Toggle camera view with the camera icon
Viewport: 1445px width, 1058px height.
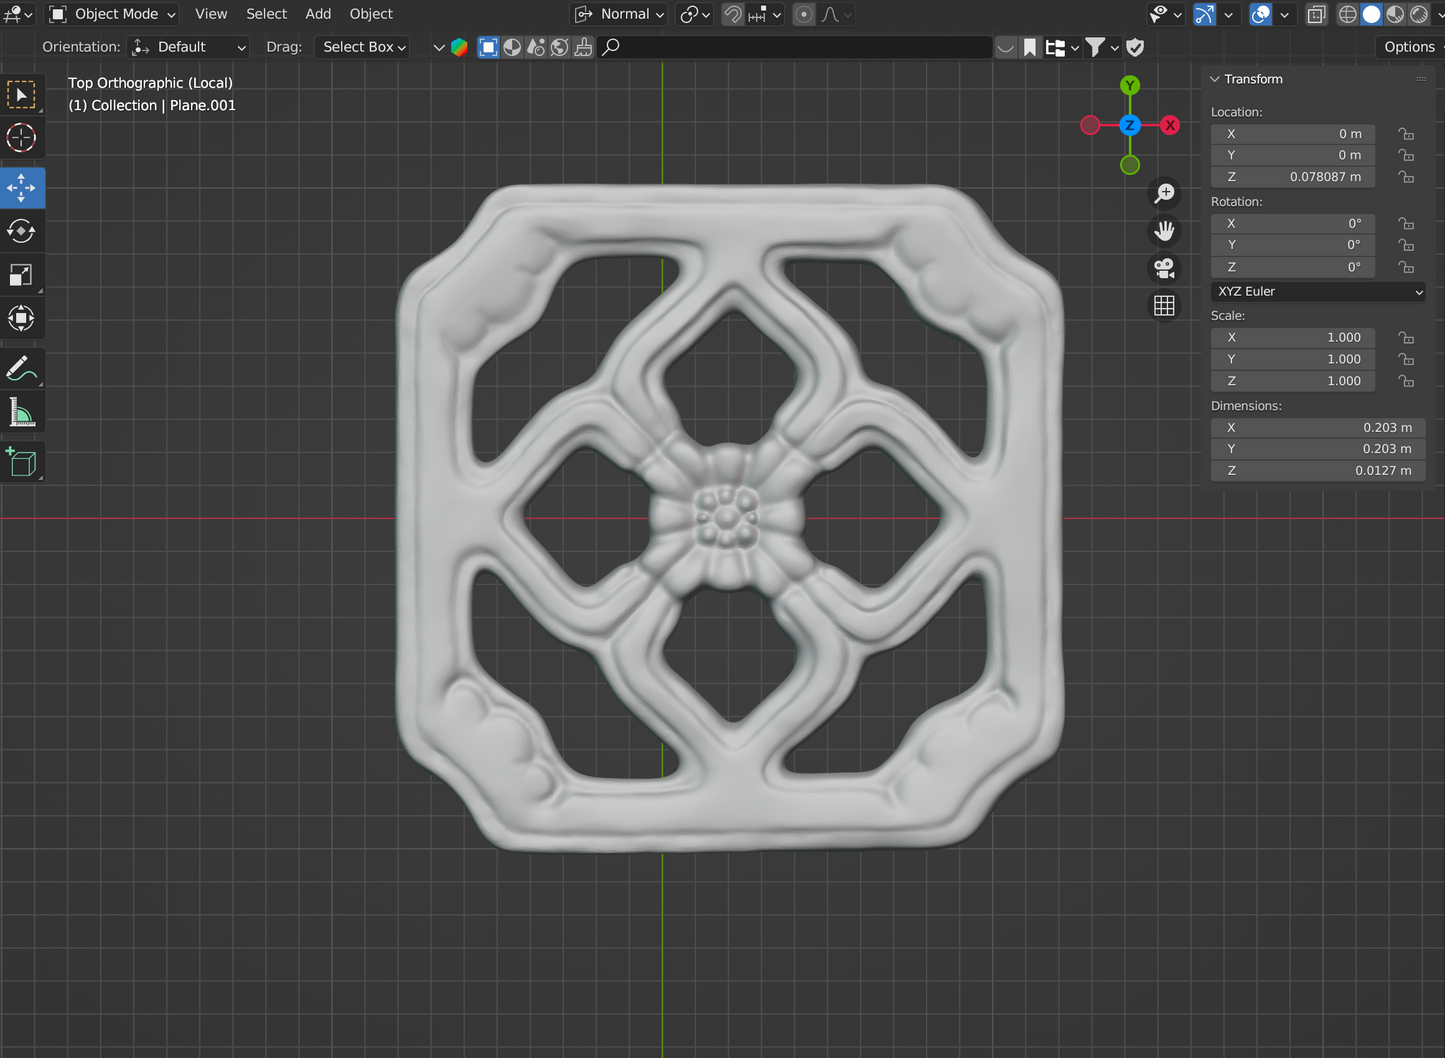pyautogui.click(x=1164, y=269)
